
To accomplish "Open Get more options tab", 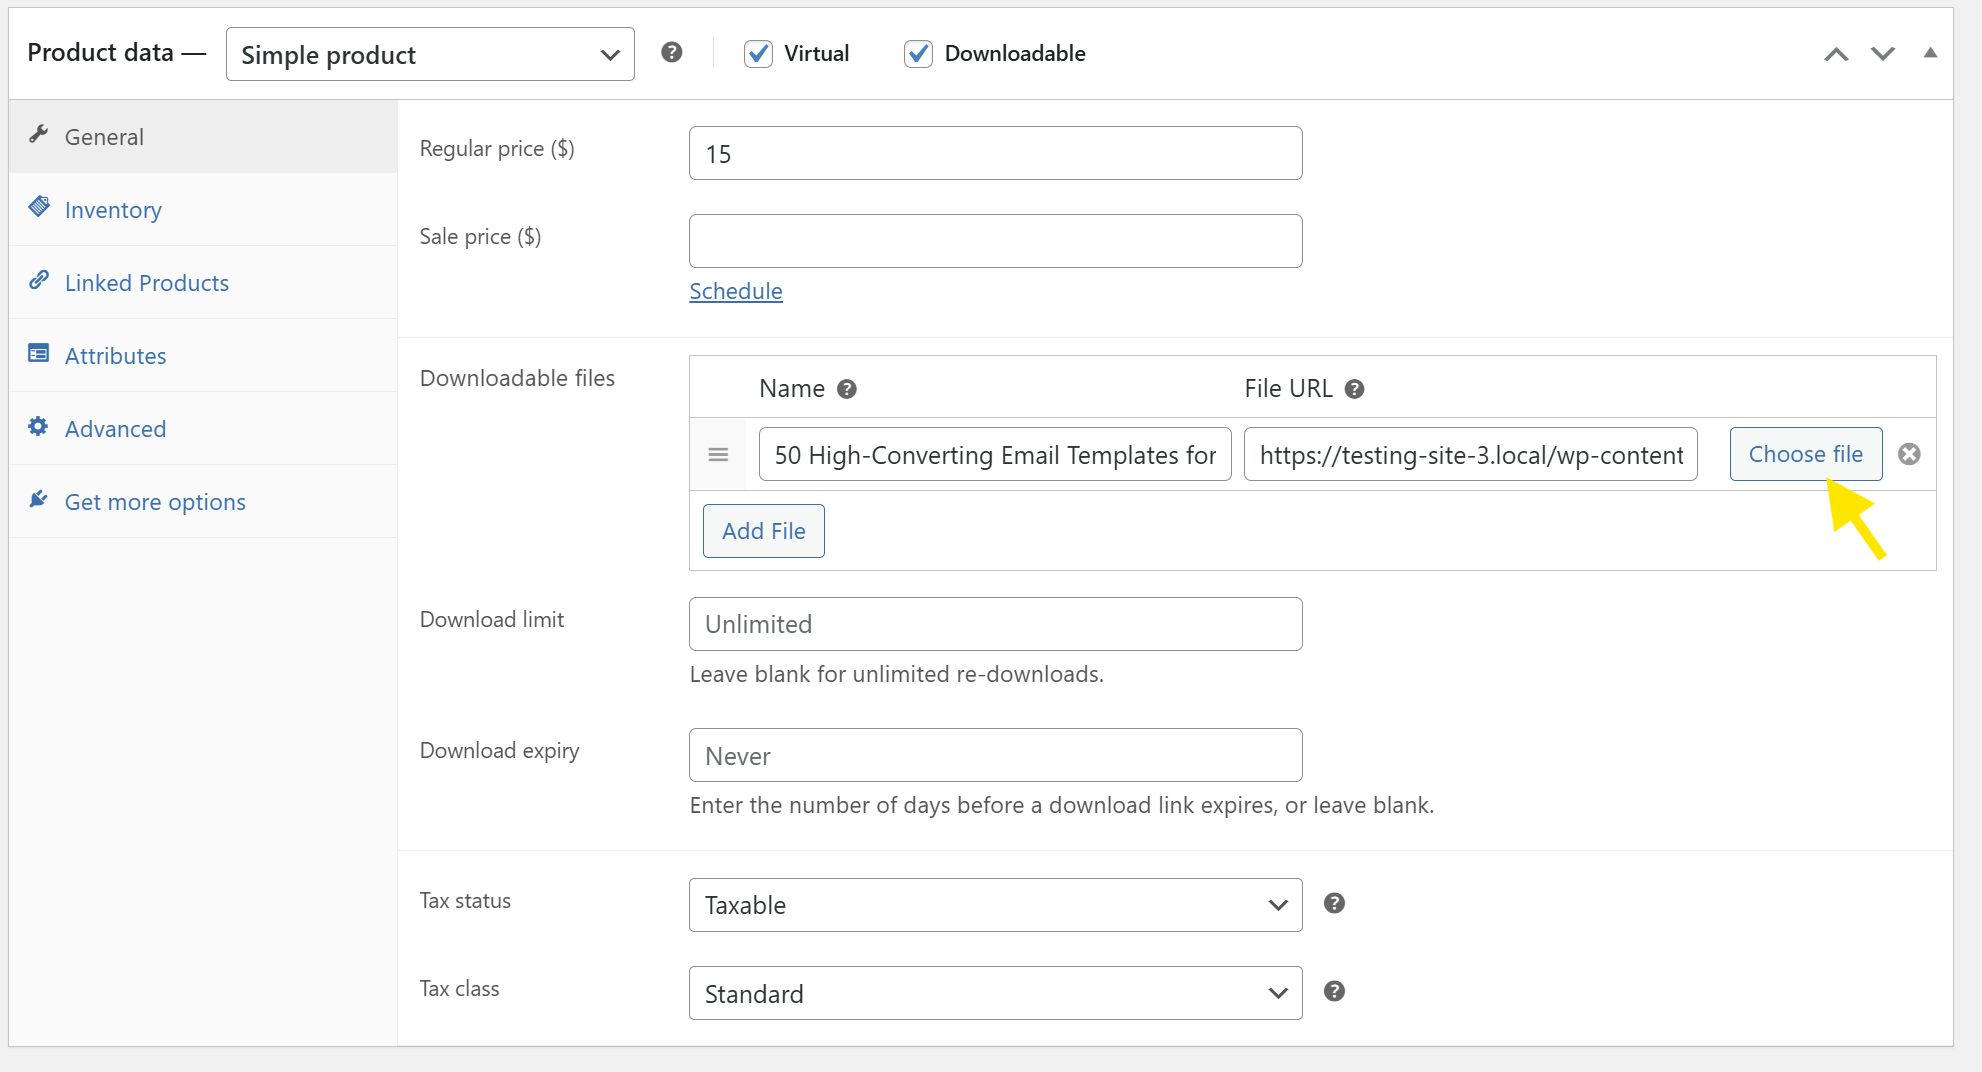I will (203, 501).
